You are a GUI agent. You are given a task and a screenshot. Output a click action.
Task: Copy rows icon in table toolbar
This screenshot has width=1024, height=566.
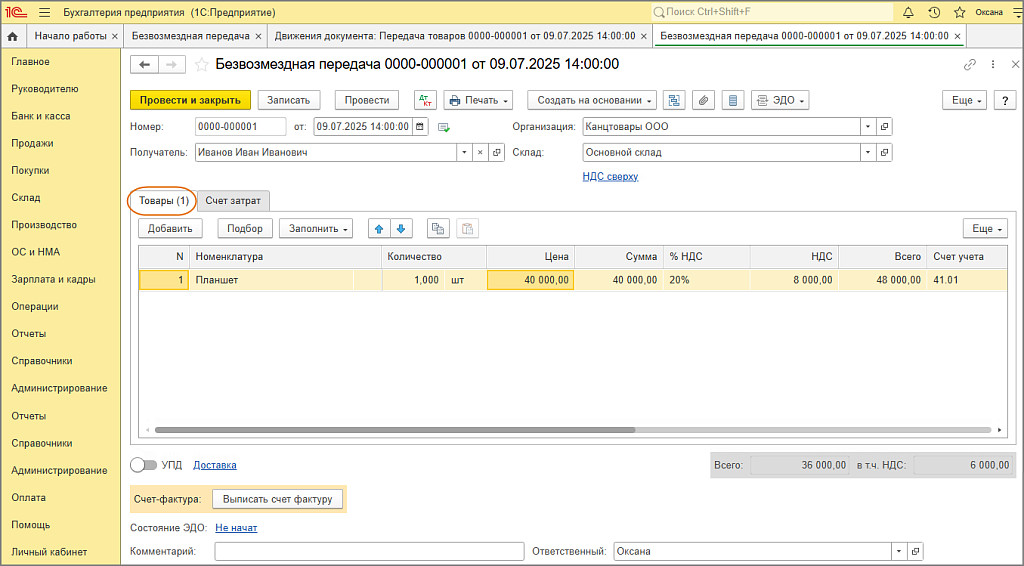click(438, 228)
